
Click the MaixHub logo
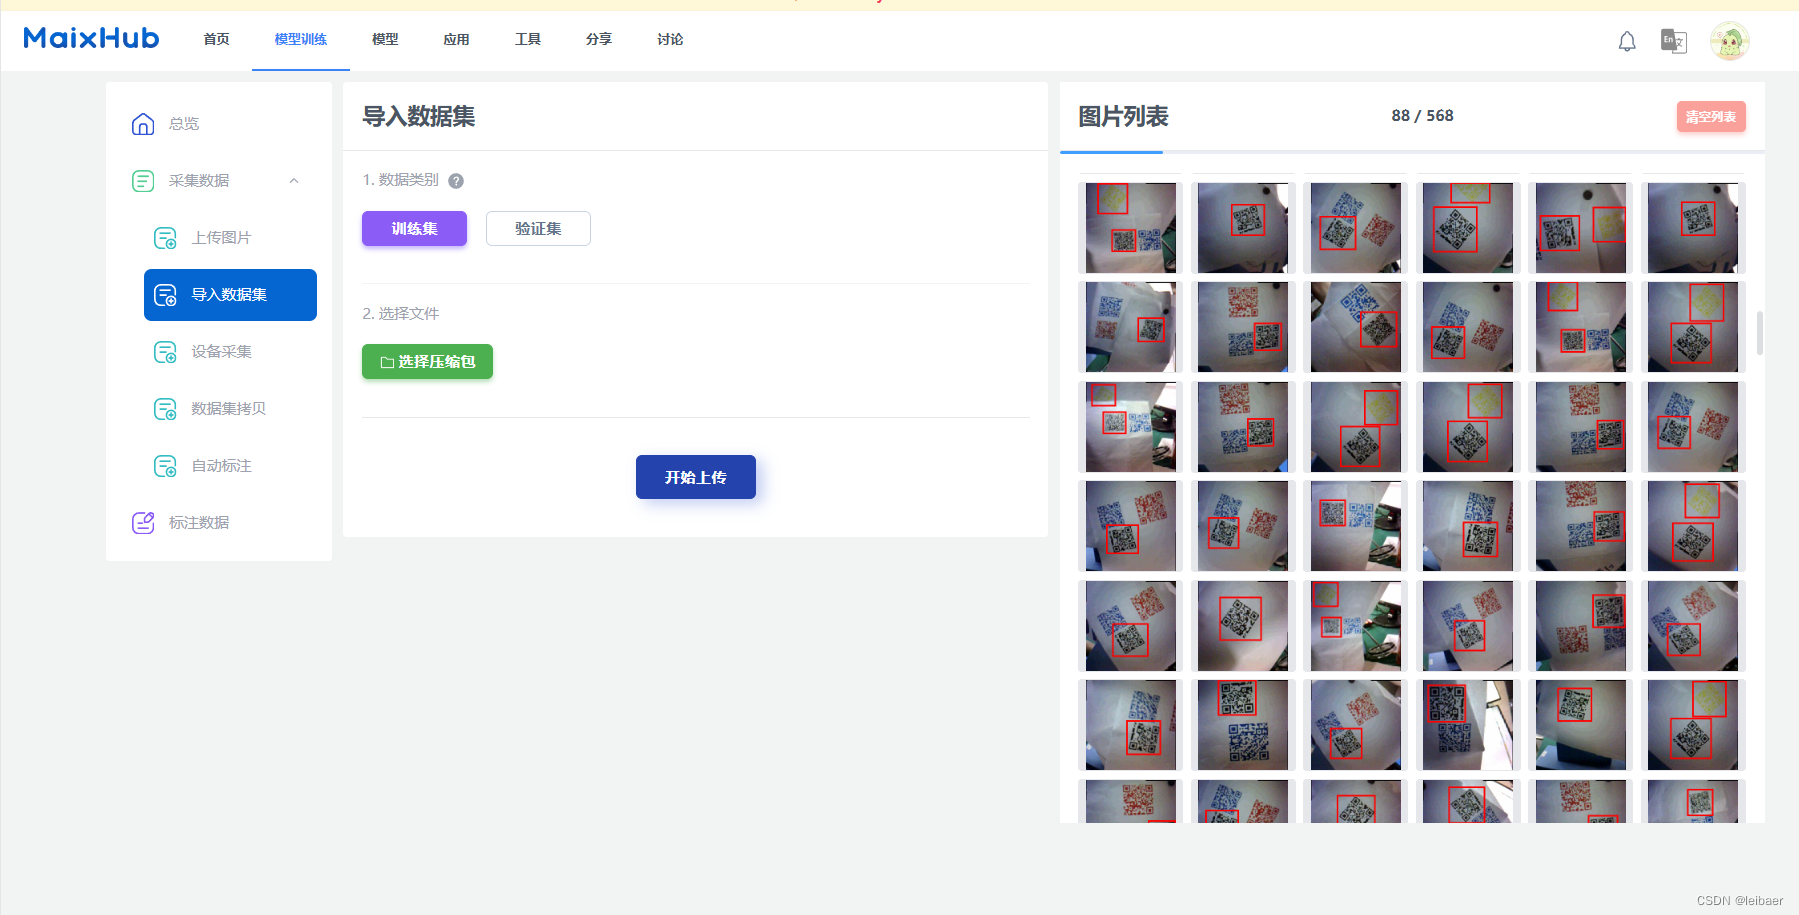coord(91,38)
